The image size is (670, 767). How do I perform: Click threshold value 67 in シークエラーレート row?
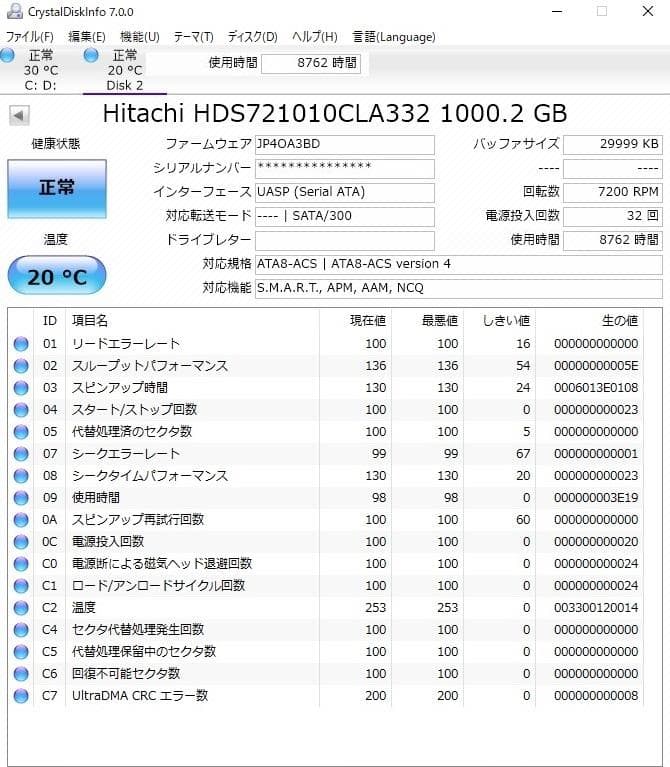tap(523, 454)
